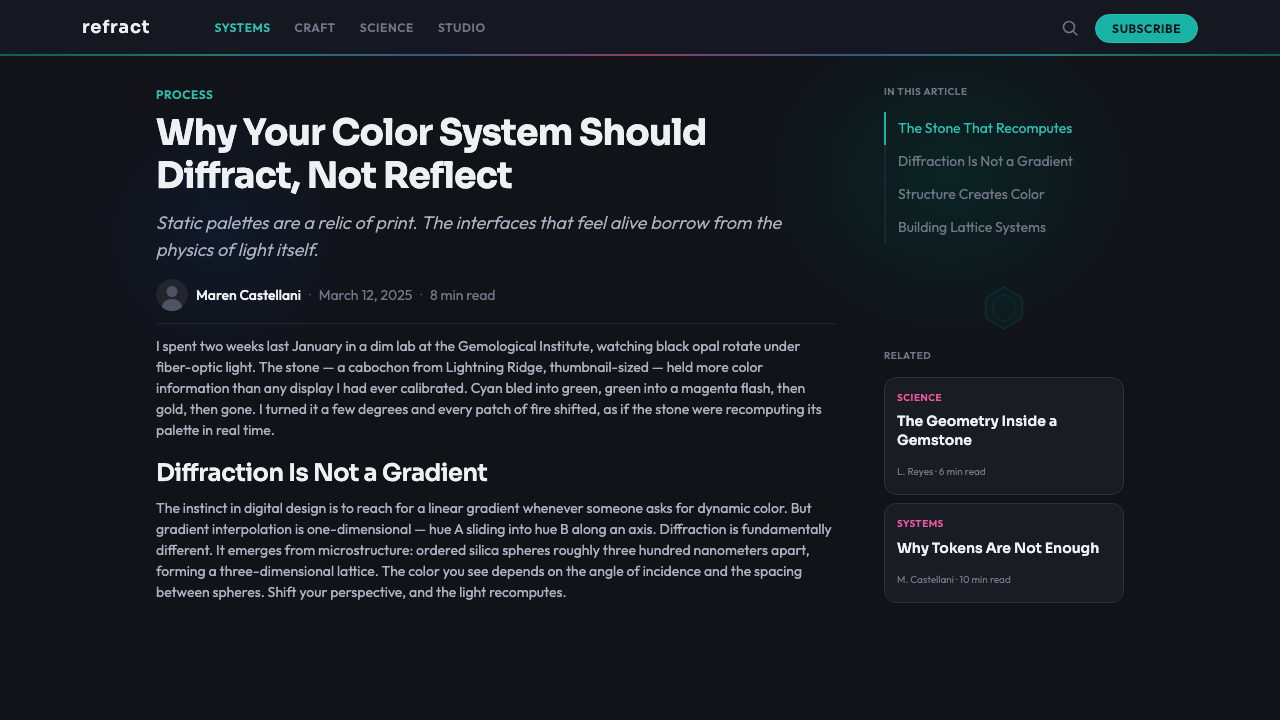Click Maren Castellani's avatar image

[172, 295]
